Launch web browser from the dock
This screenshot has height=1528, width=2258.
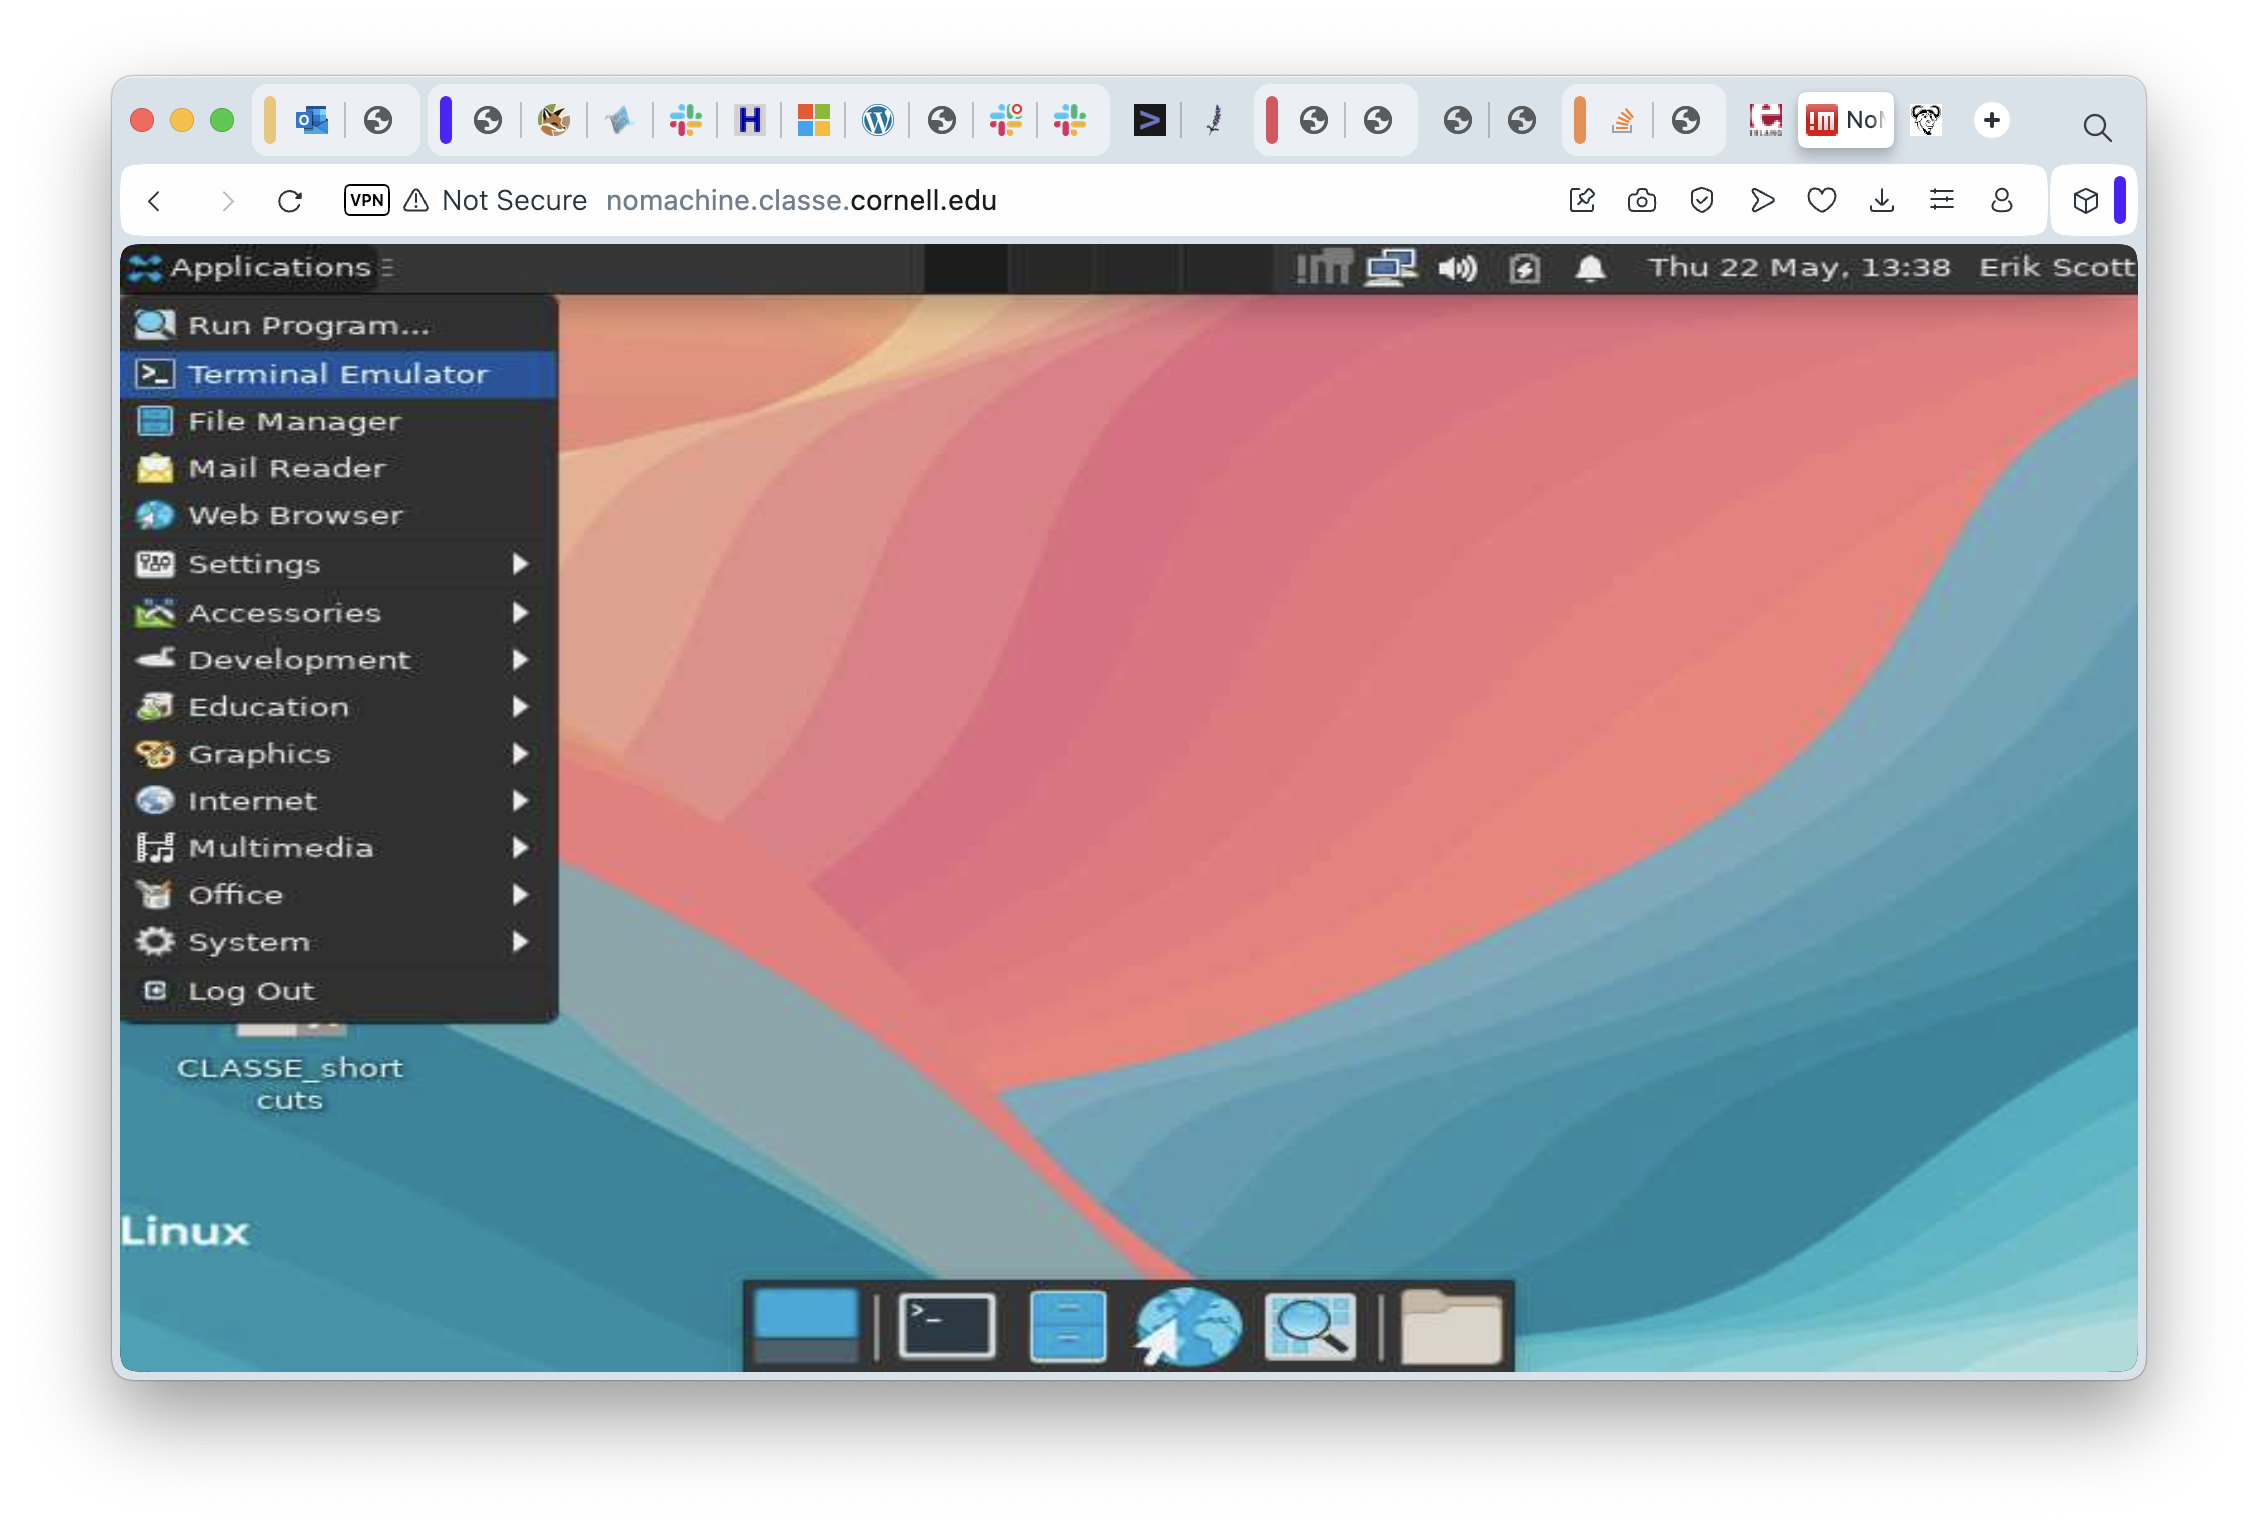click(1188, 1326)
